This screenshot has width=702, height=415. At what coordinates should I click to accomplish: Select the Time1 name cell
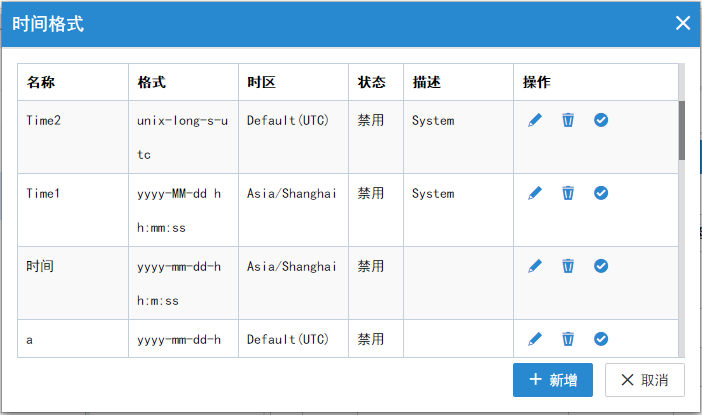(x=44, y=193)
